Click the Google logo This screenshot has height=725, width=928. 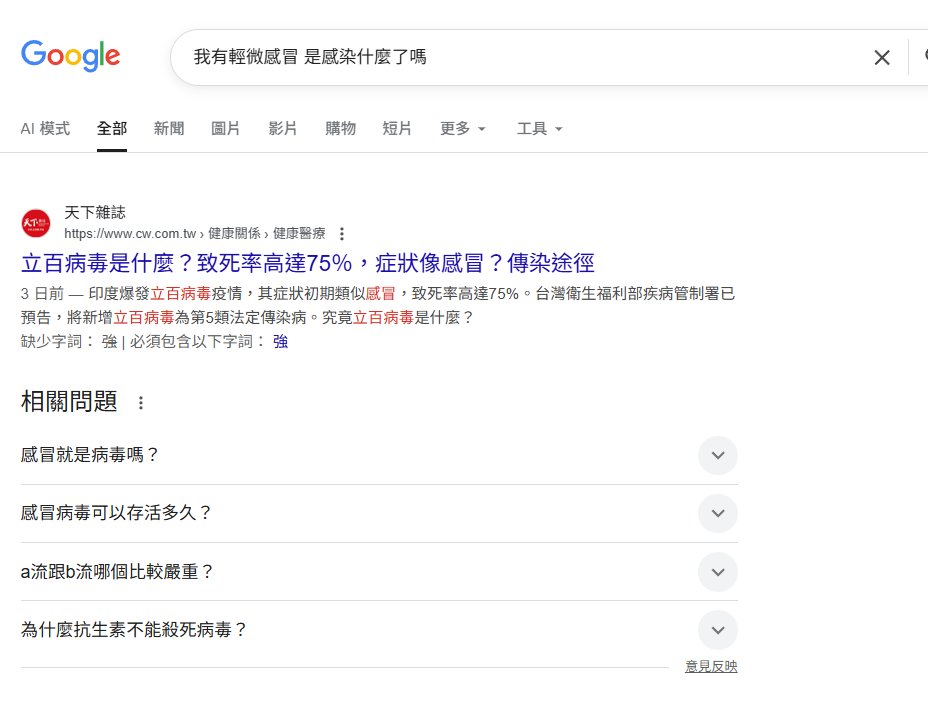70,56
